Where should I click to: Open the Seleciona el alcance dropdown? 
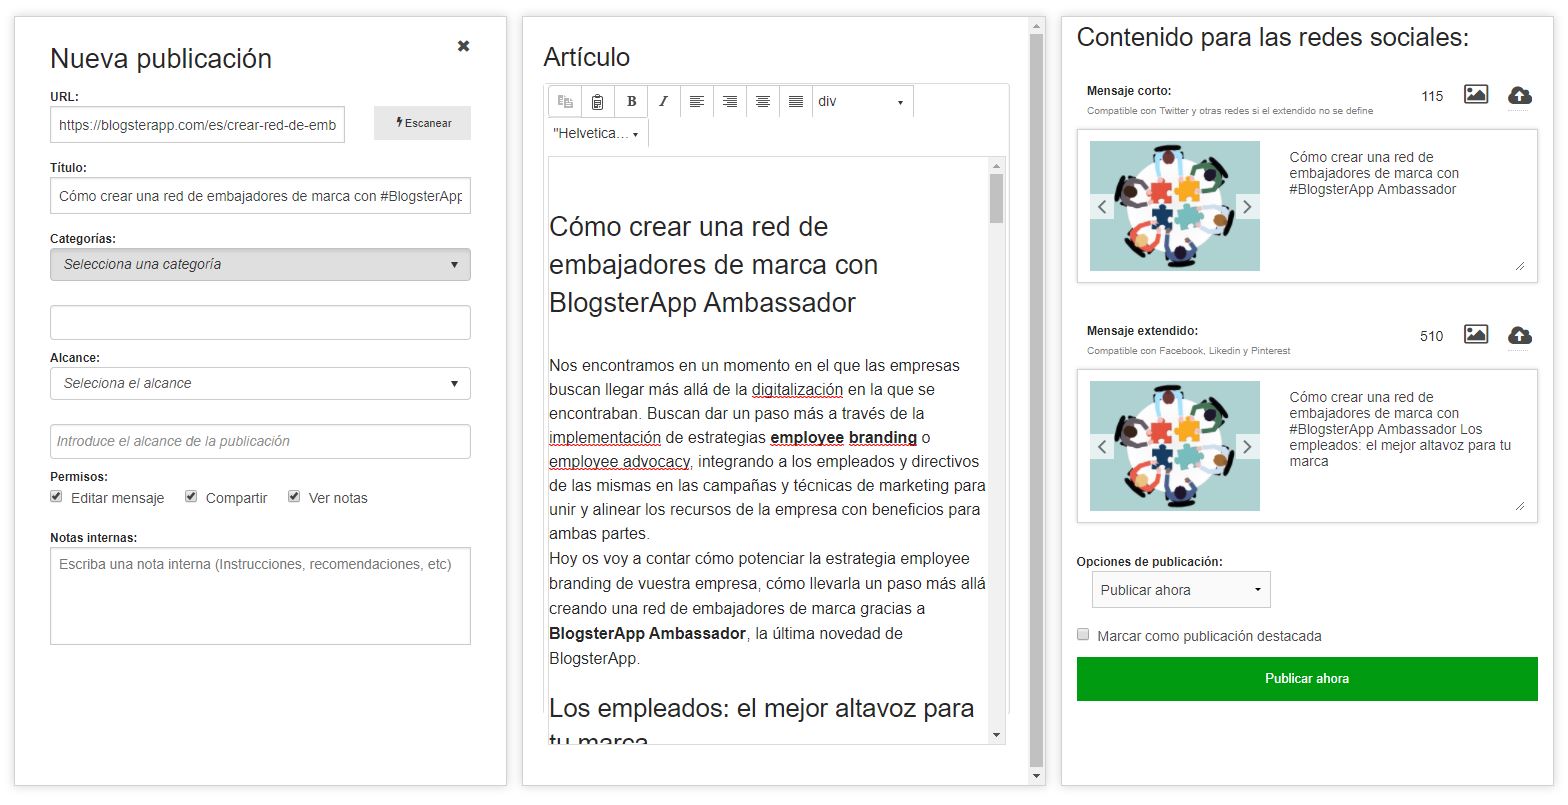point(260,383)
